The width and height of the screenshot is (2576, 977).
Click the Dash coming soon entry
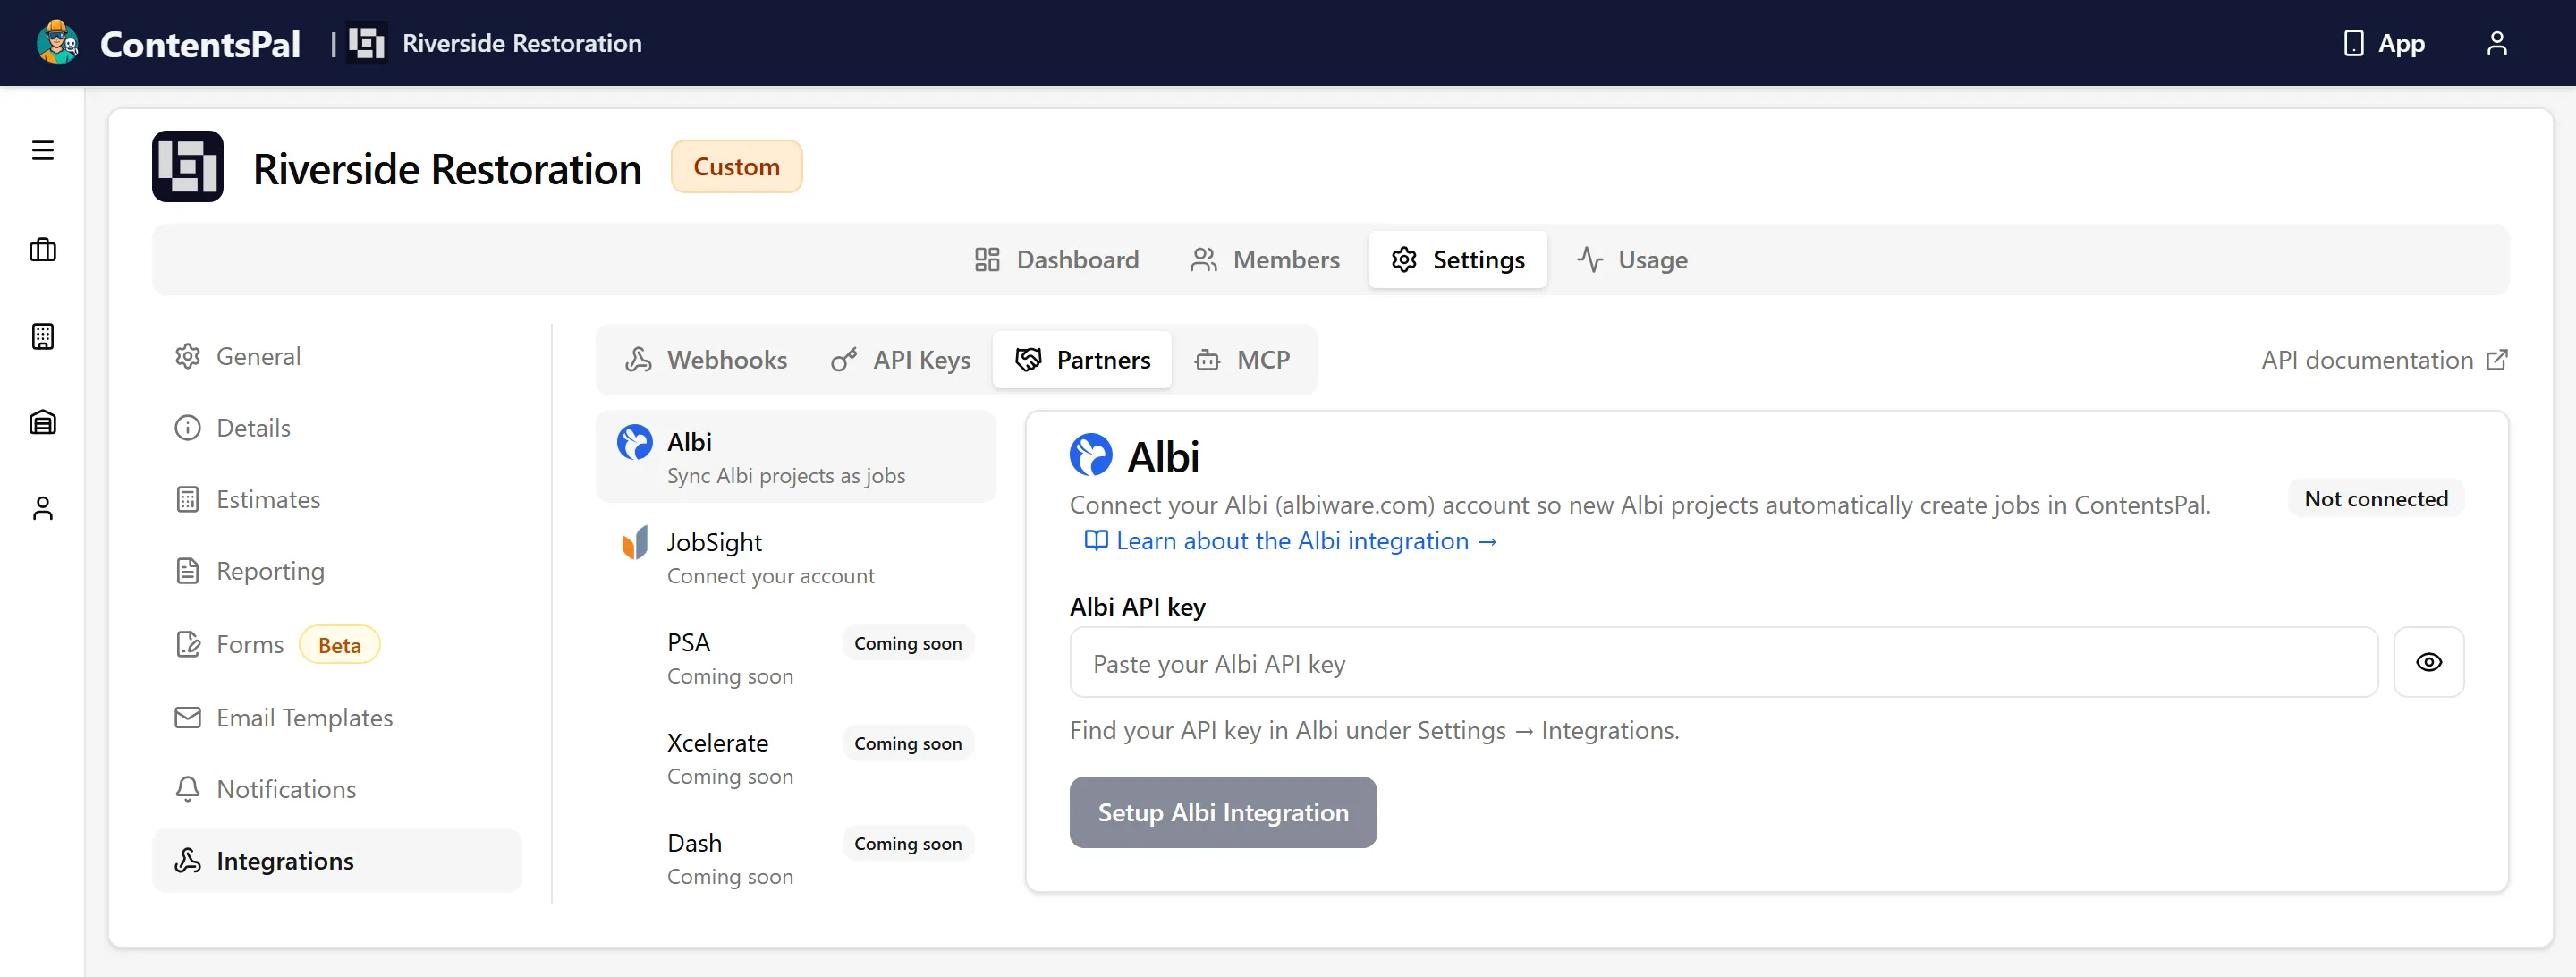[x=796, y=858]
